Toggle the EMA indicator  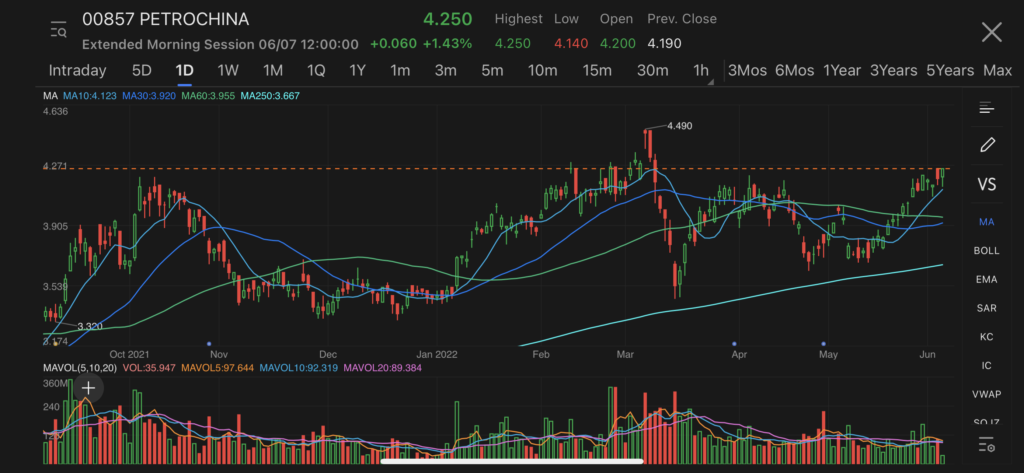click(986, 280)
